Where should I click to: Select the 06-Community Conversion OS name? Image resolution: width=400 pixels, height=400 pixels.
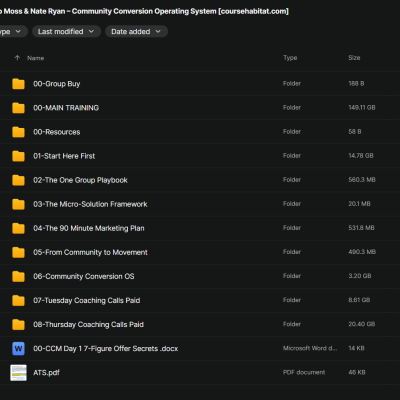(84, 276)
